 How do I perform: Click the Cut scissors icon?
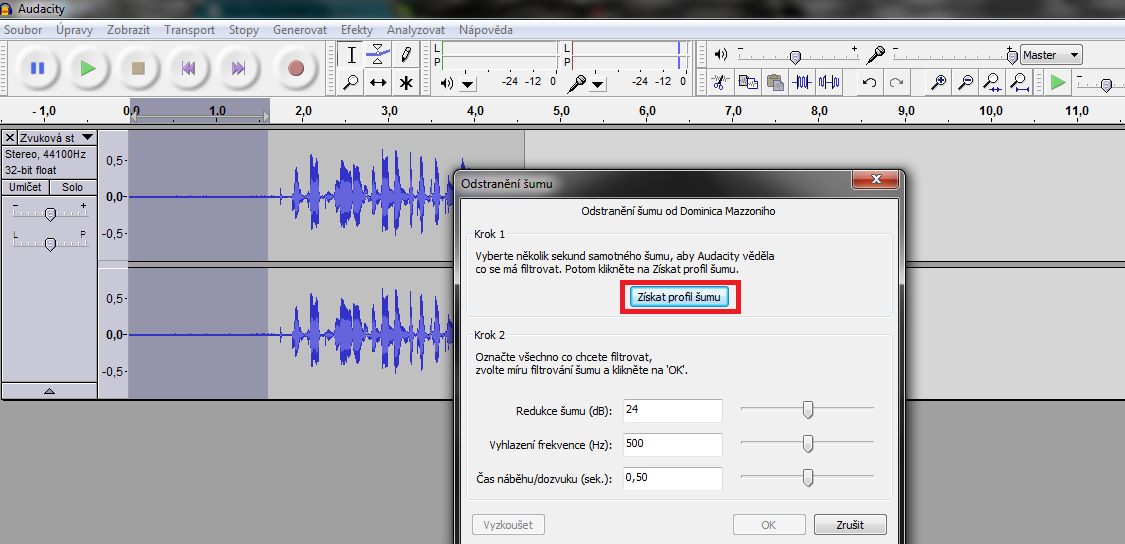720,82
